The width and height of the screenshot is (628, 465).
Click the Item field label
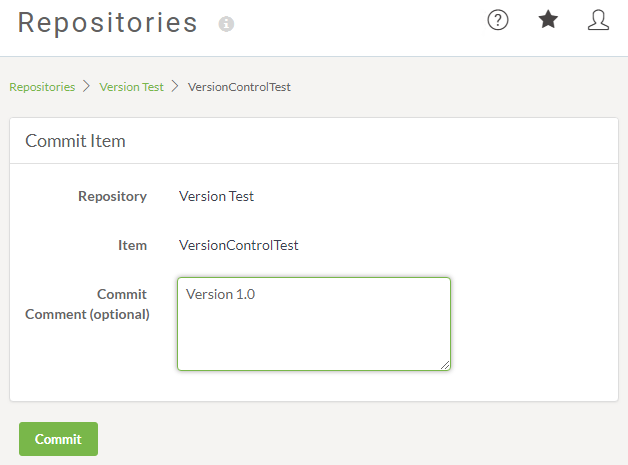(133, 245)
